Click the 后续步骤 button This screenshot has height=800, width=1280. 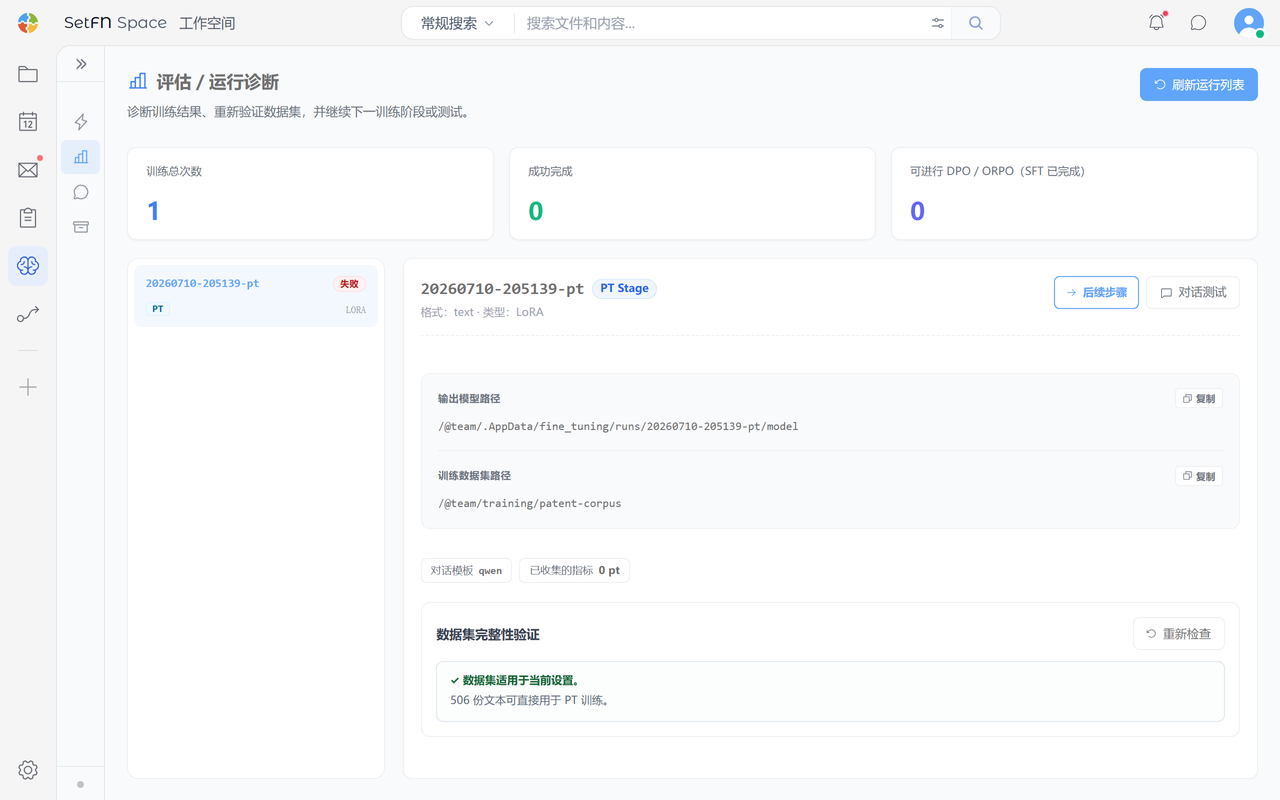(1096, 292)
